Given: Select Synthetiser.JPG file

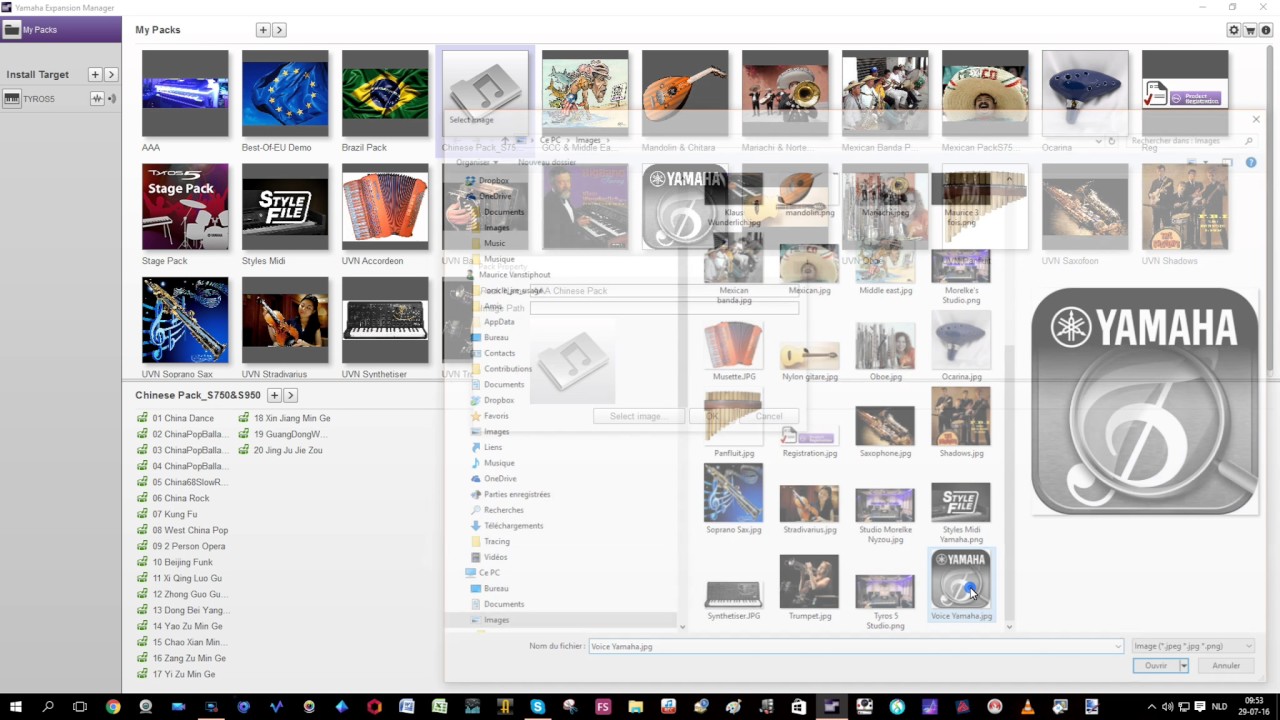Looking at the screenshot, I should 734,598.
